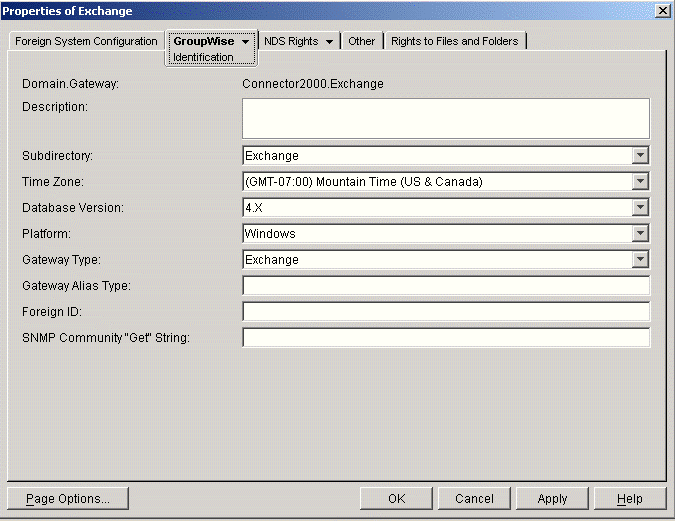Click the Subdirectory label
This screenshot has width=675, height=521.
[x=57, y=155]
